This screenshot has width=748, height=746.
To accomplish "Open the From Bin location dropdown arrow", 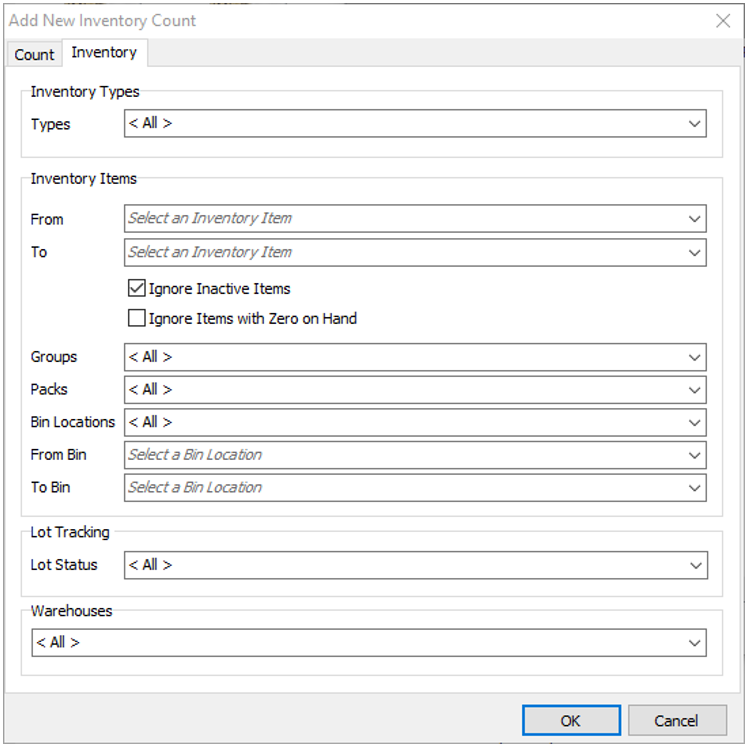I will pyautogui.click(x=695, y=455).
